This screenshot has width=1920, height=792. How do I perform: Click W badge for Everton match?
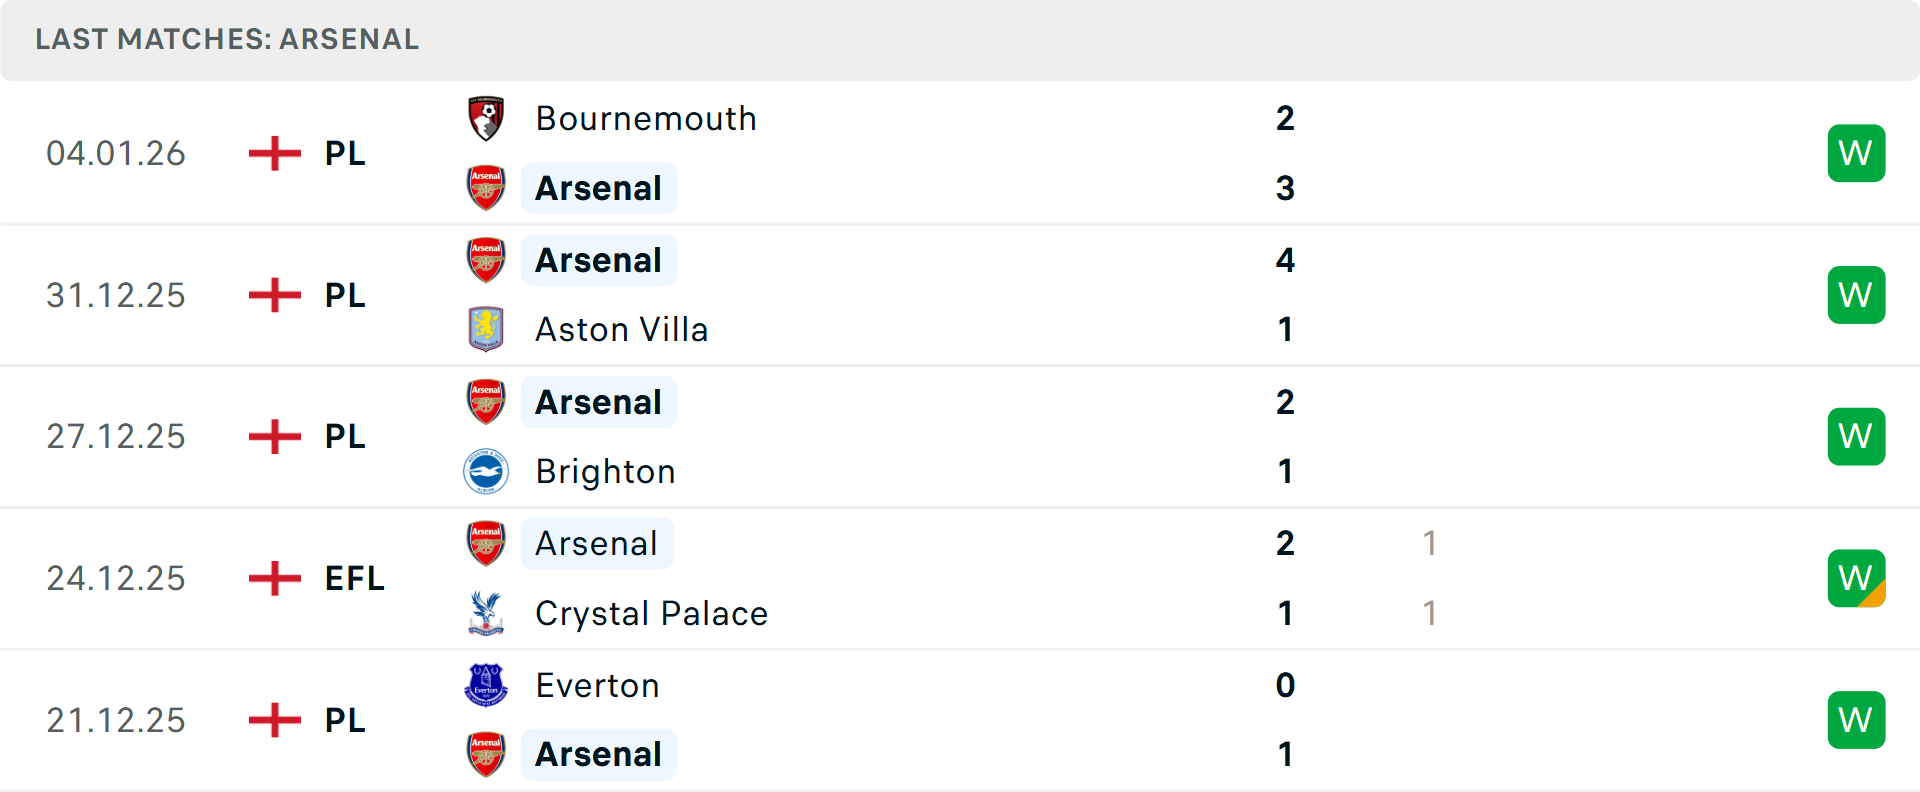1856,720
